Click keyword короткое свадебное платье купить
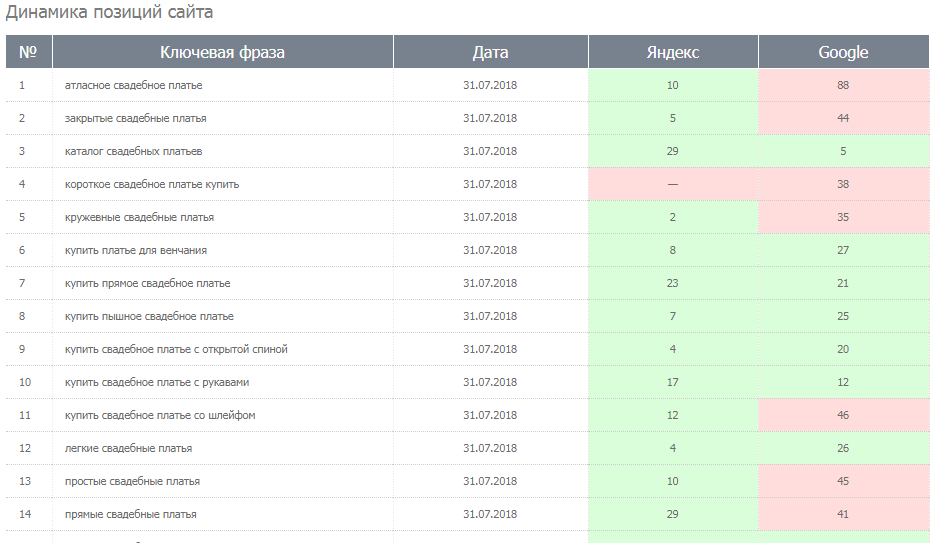Screen dimensions: 930x543 (x=152, y=184)
